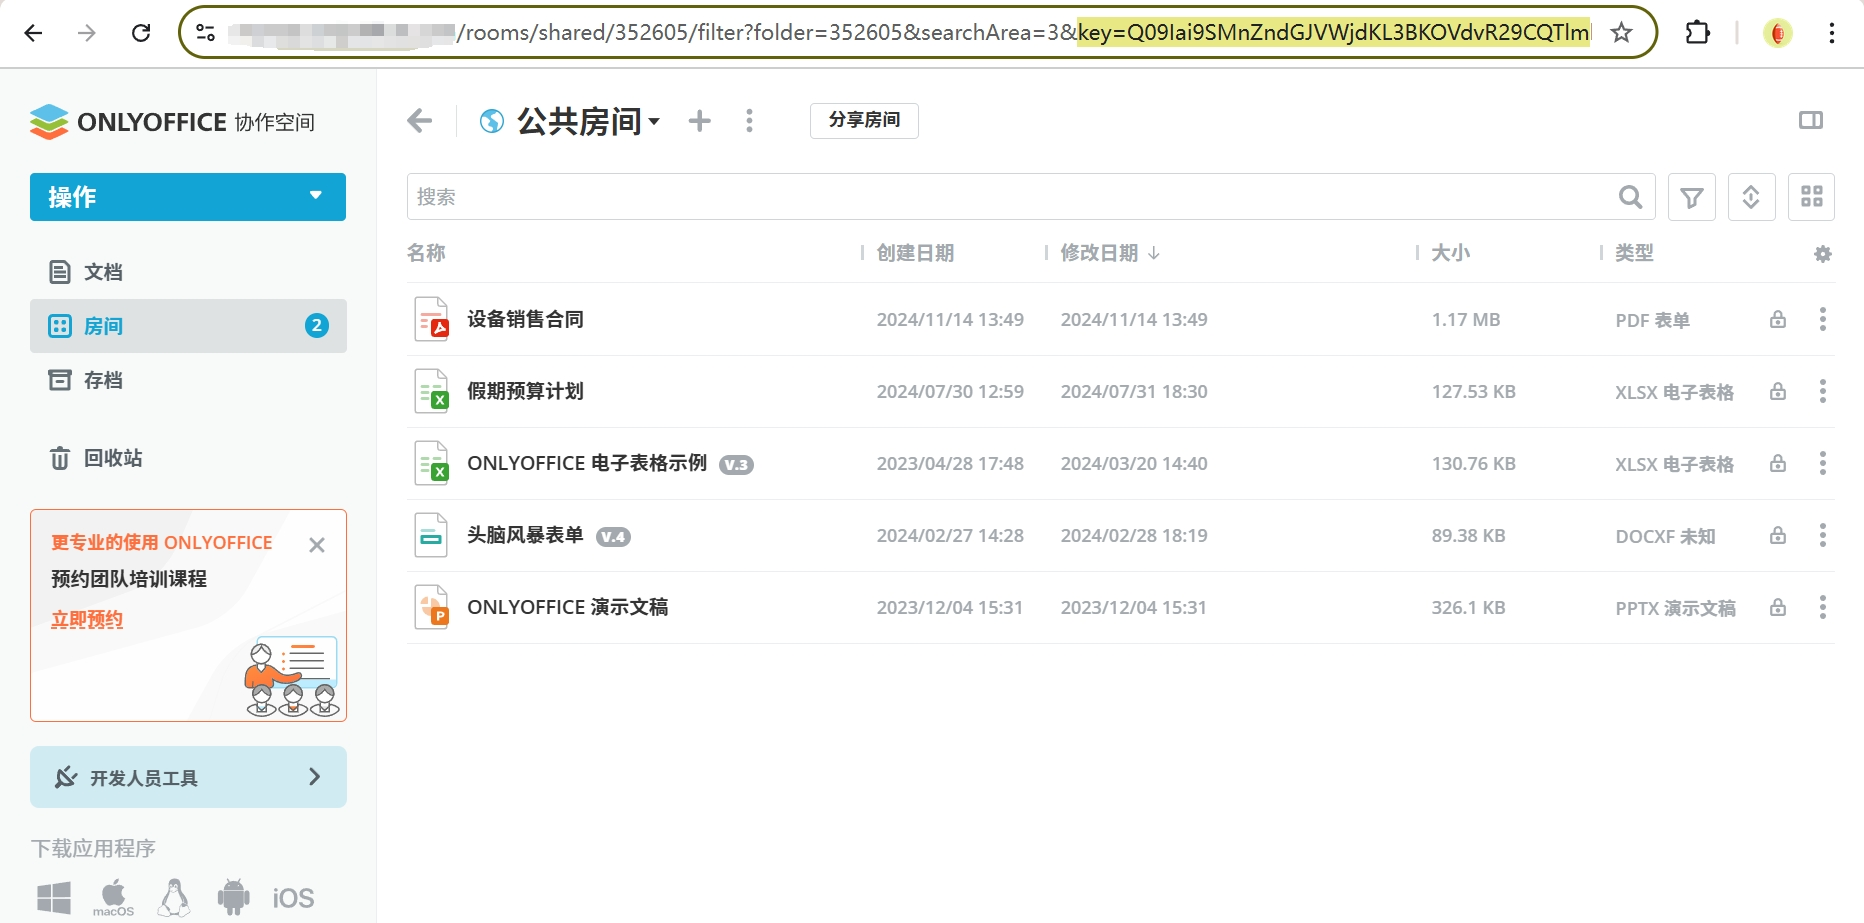Sort by 修改日期 column header
The height and width of the screenshot is (923, 1864).
pyautogui.click(x=1110, y=253)
